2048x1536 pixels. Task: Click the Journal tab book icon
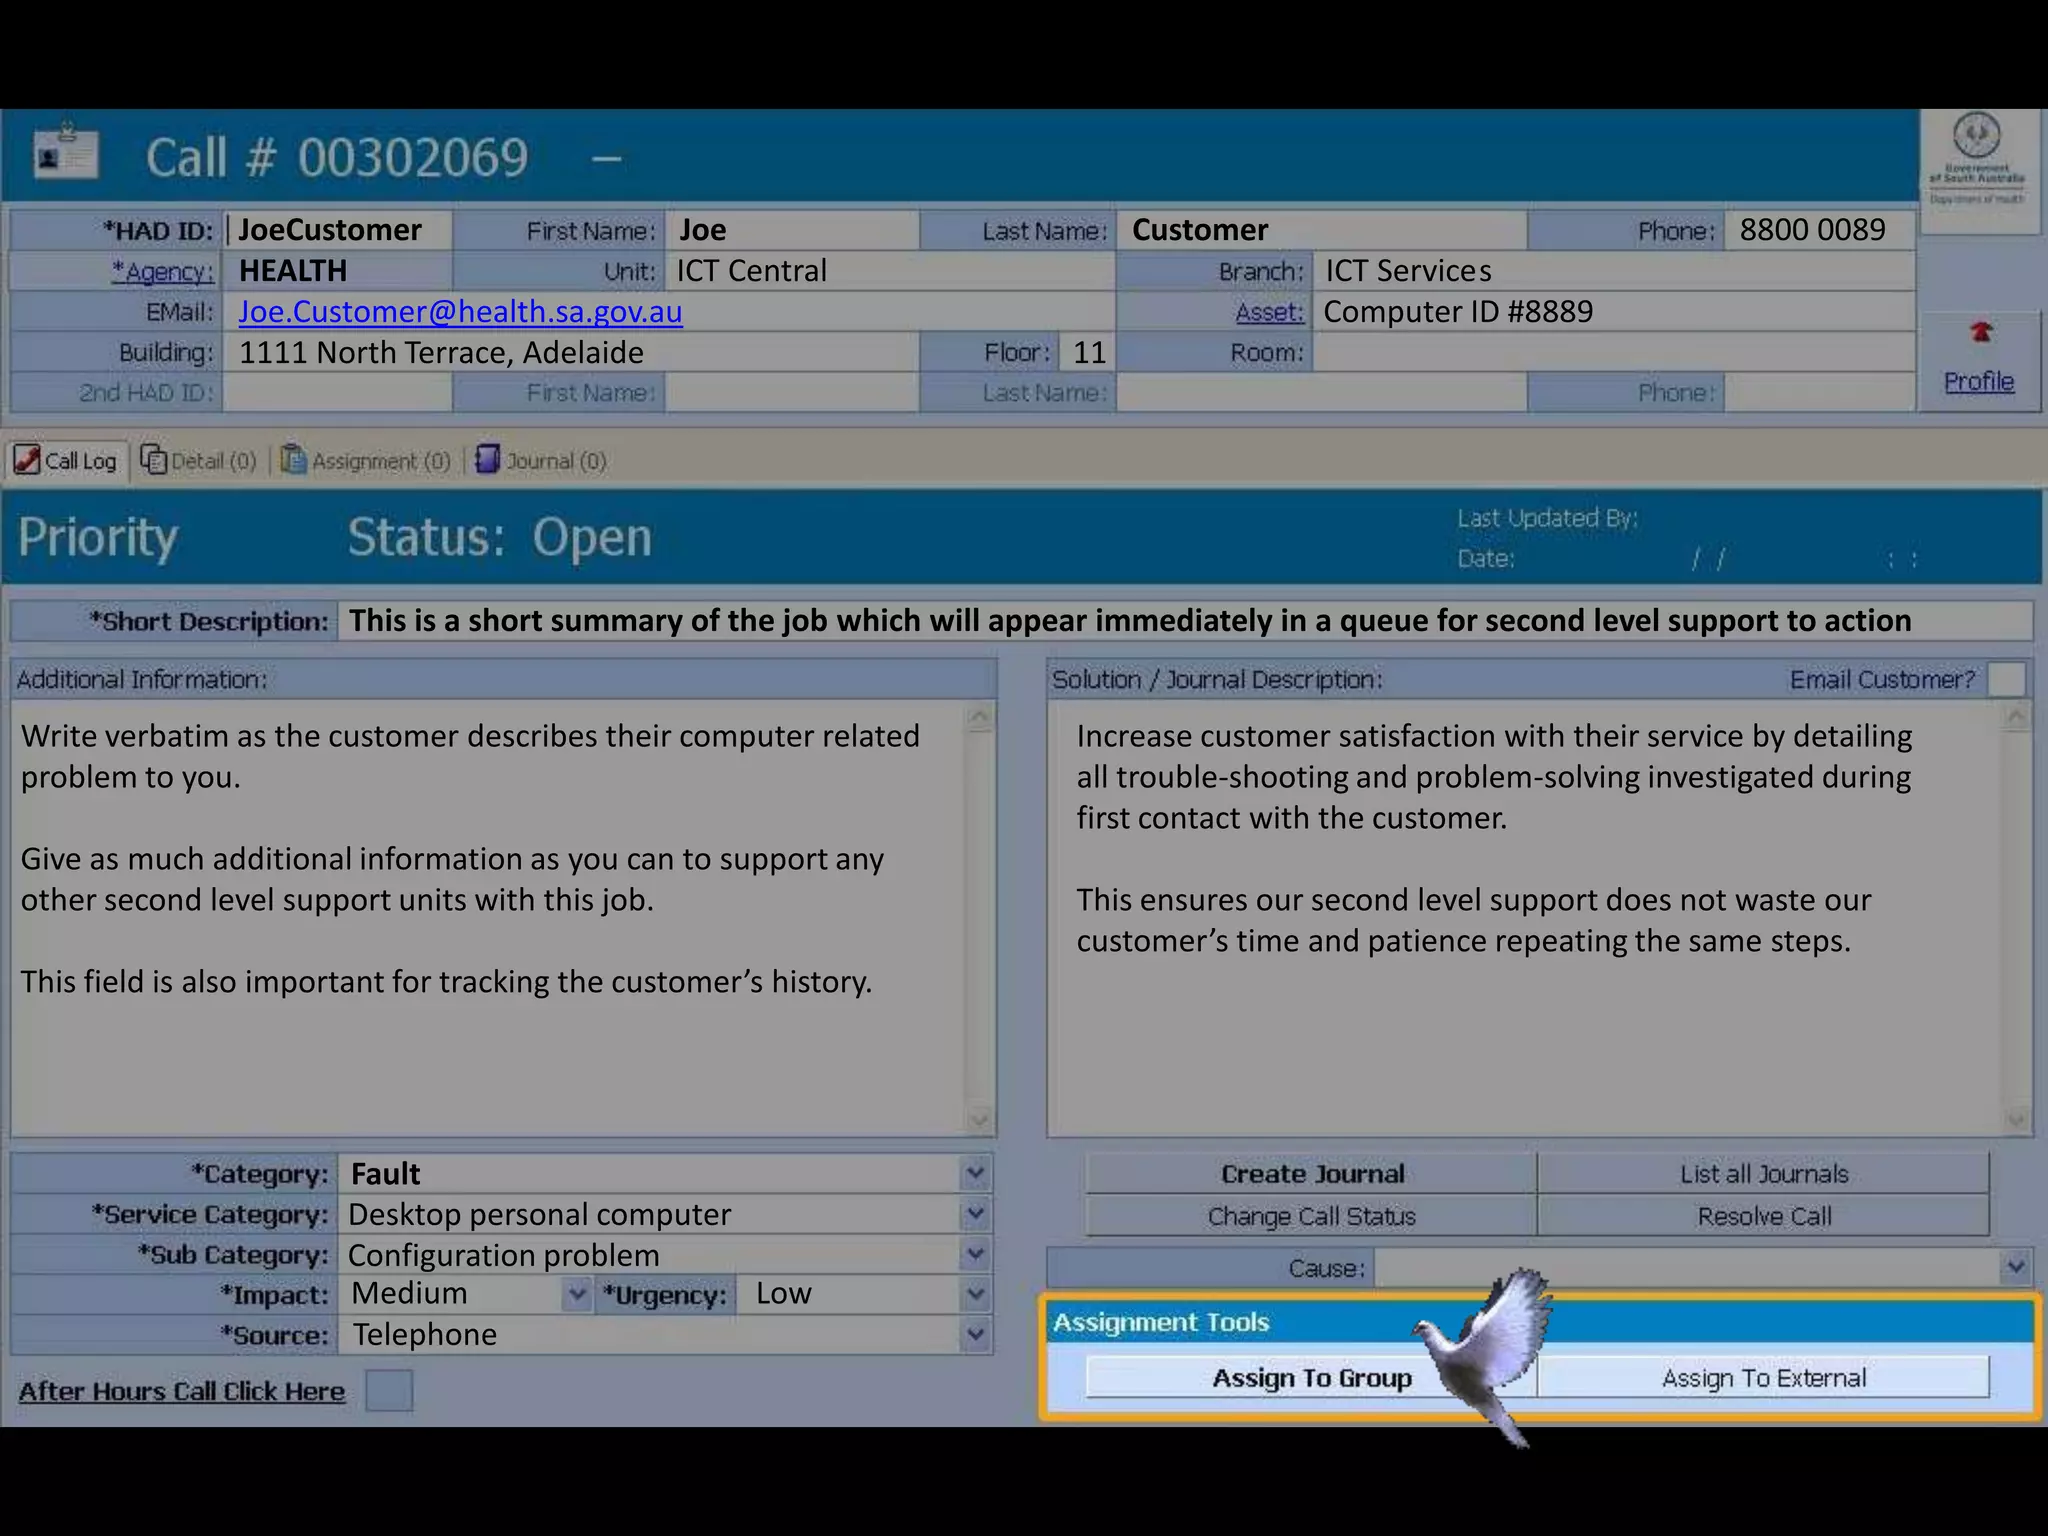tap(487, 459)
